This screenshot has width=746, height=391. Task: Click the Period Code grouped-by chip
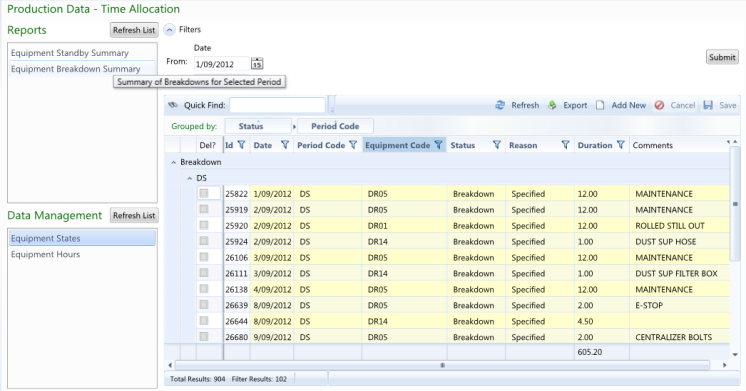pos(335,126)
